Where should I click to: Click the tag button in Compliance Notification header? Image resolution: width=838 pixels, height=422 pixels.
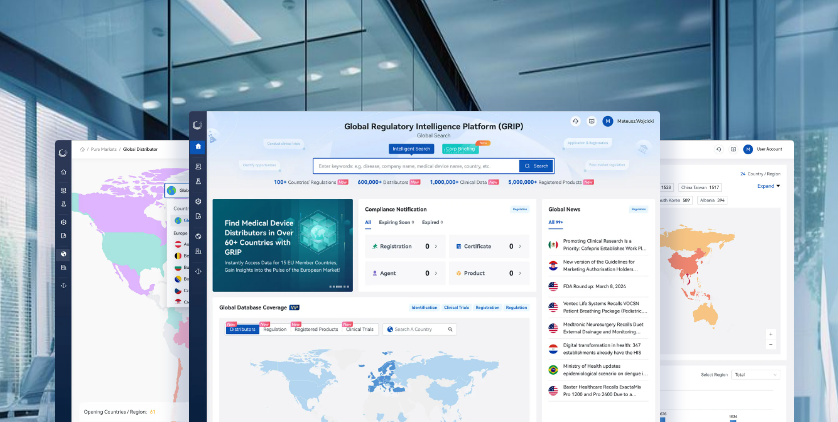(x=519, y=209)
